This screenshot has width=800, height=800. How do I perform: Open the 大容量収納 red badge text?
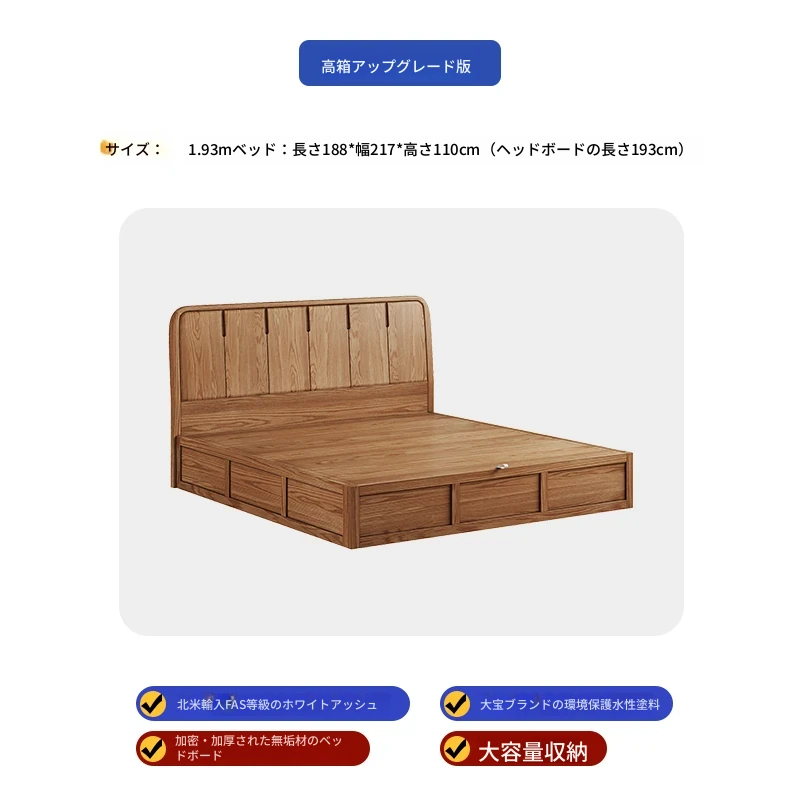click(x=533, y=752)
